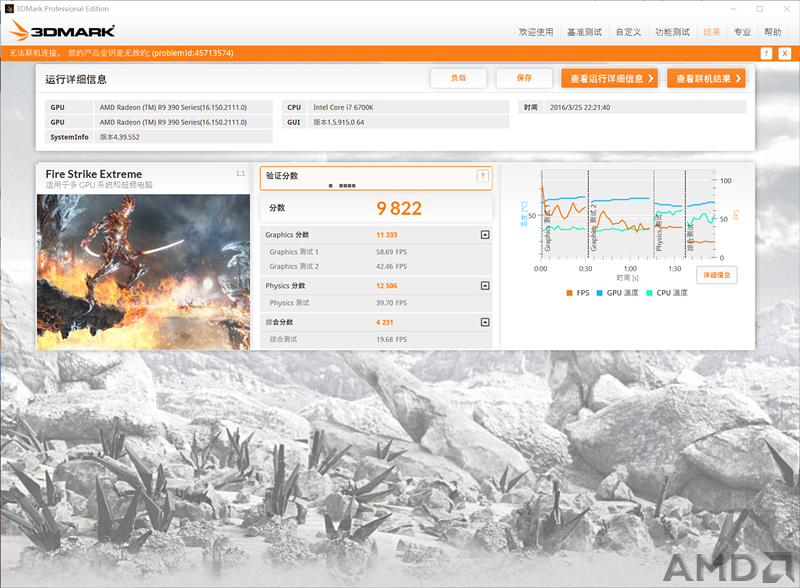Open the 专业 professional tab

(742, 32)
